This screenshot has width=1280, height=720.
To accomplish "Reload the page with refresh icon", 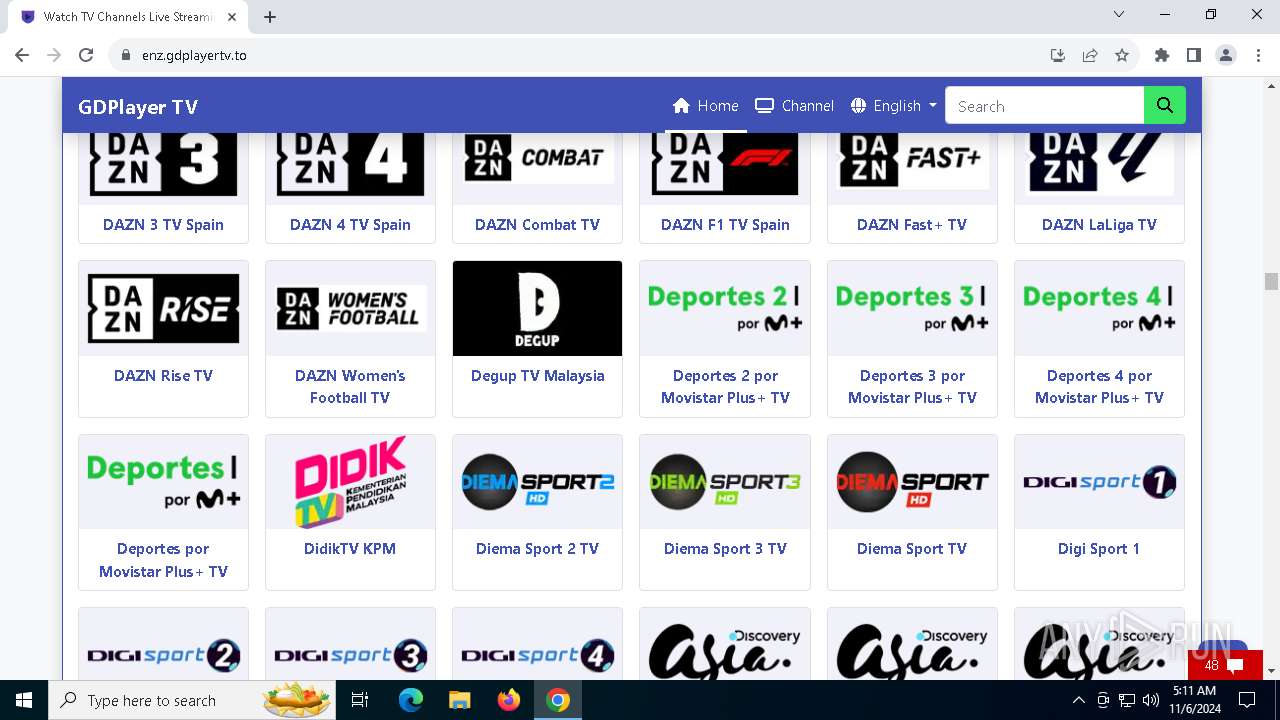I will coord(86,55).
